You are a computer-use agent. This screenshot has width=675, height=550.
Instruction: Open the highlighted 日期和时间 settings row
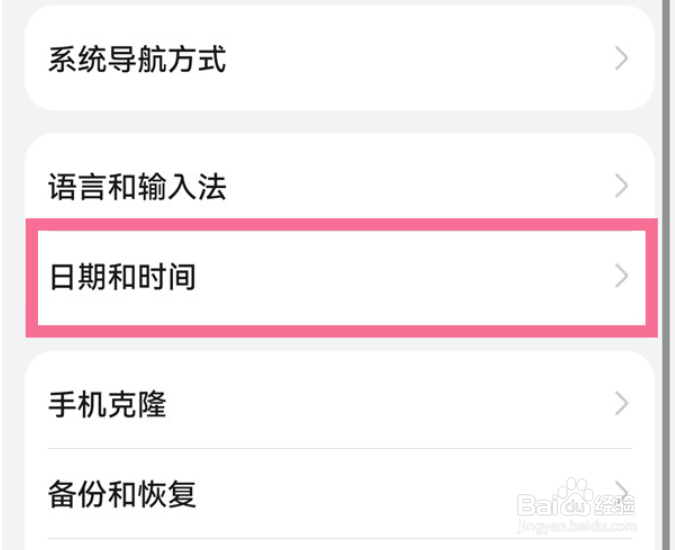330,276
